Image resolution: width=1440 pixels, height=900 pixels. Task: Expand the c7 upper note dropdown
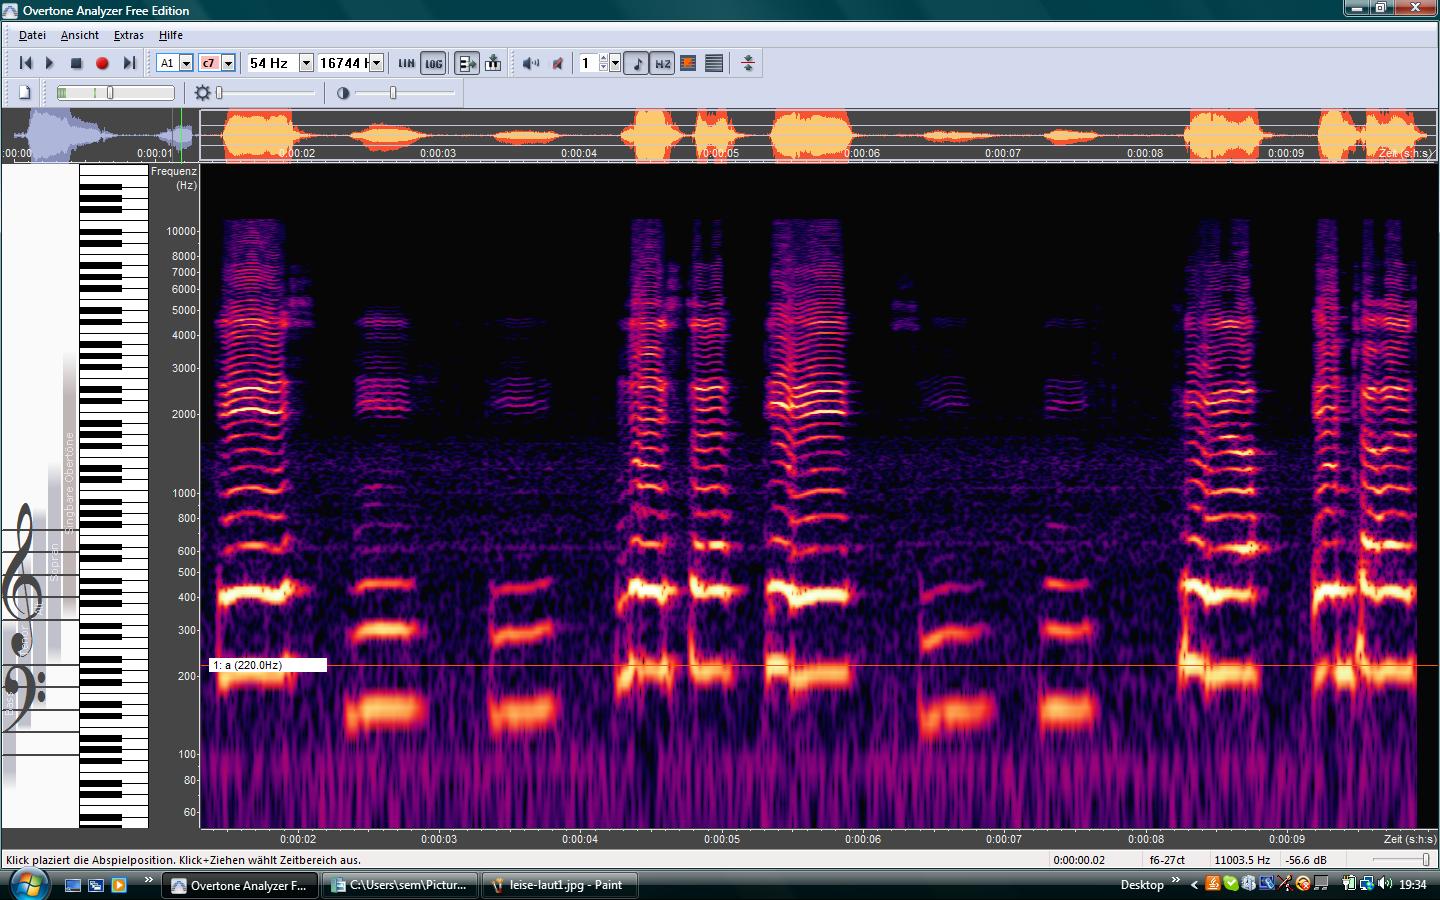[228, 63]
